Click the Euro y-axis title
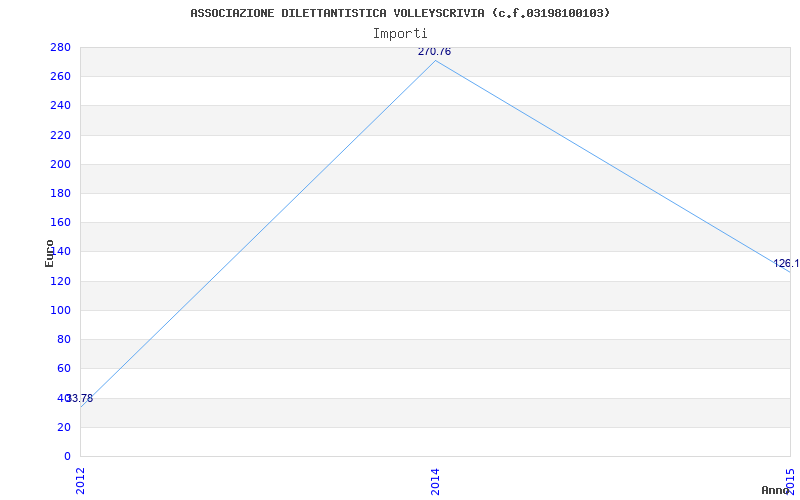Image resolution: width=800 pixels, height=500 pixels. pos(49,253)
